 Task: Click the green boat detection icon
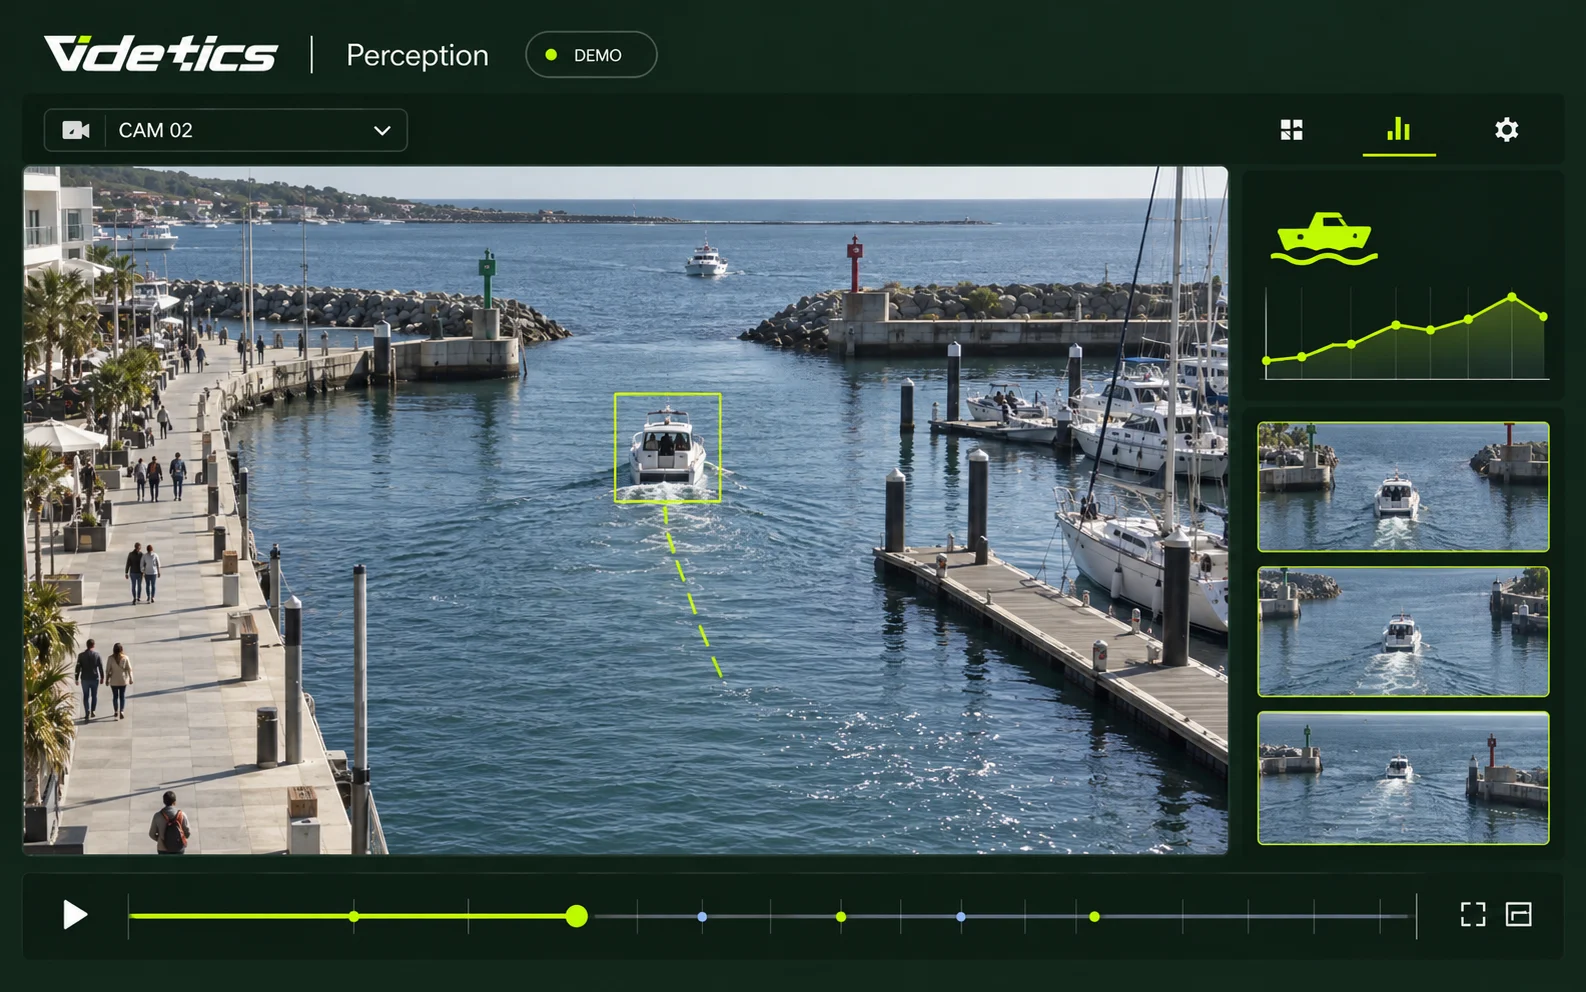1324,239
